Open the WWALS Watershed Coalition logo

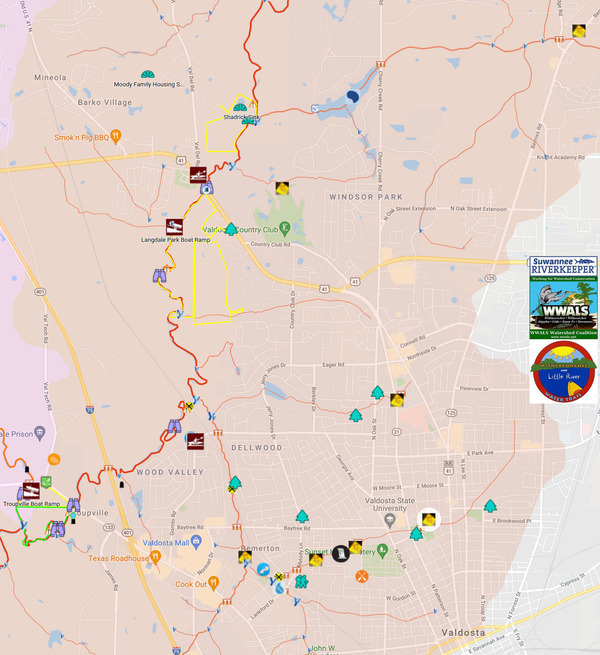(563, 307)
